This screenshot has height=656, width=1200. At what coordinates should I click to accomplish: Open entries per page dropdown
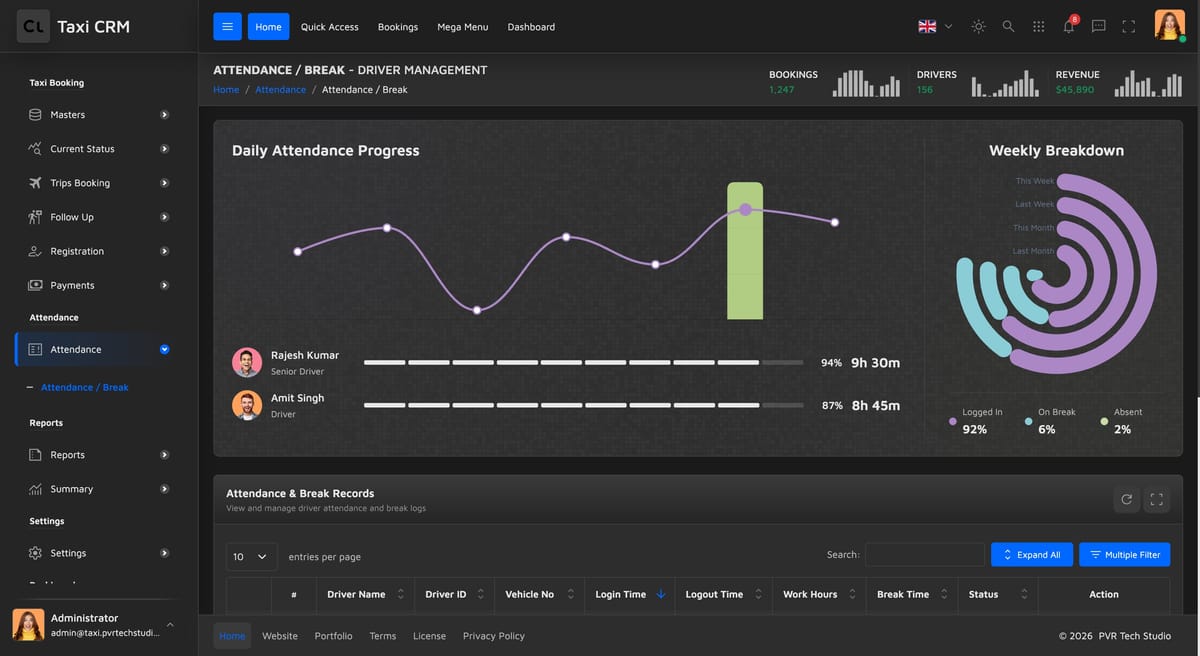pos(252,556)
